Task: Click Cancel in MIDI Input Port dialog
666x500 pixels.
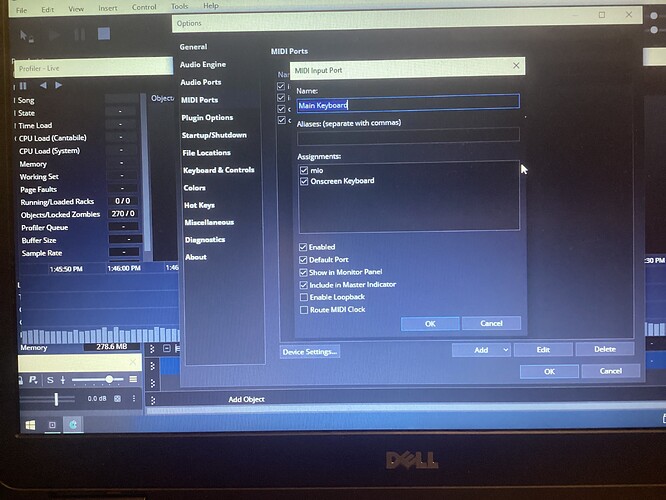Action: [x=491, y=323]
